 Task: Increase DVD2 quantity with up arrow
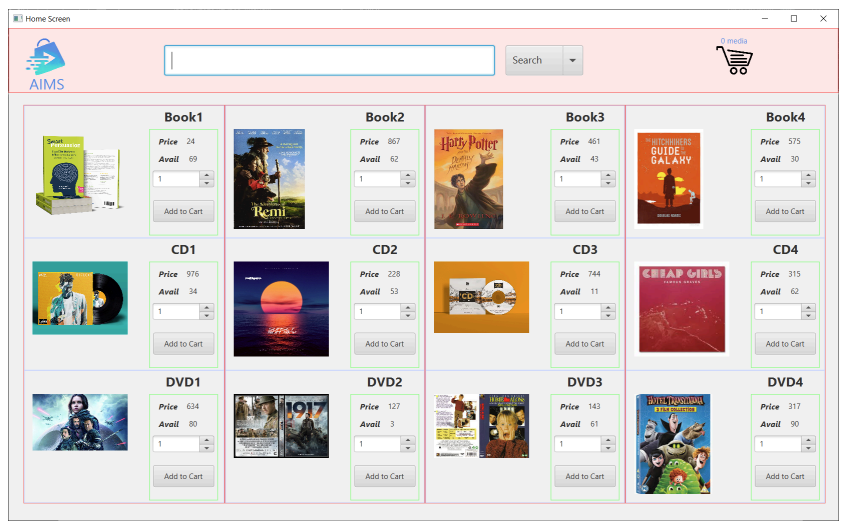pos(408,440)
